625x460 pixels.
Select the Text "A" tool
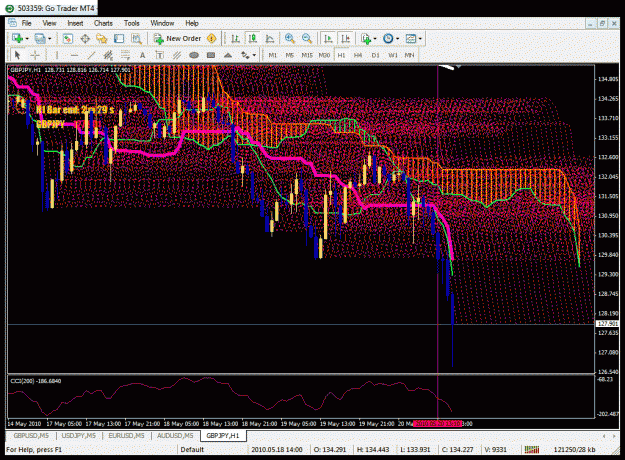pyautogui.click(x=142, y=55)
